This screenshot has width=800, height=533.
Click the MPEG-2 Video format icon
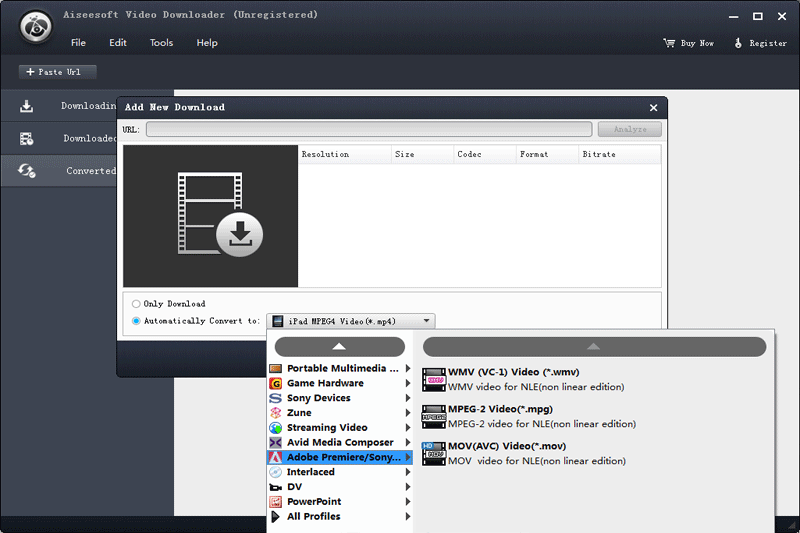tap(434, 417)
